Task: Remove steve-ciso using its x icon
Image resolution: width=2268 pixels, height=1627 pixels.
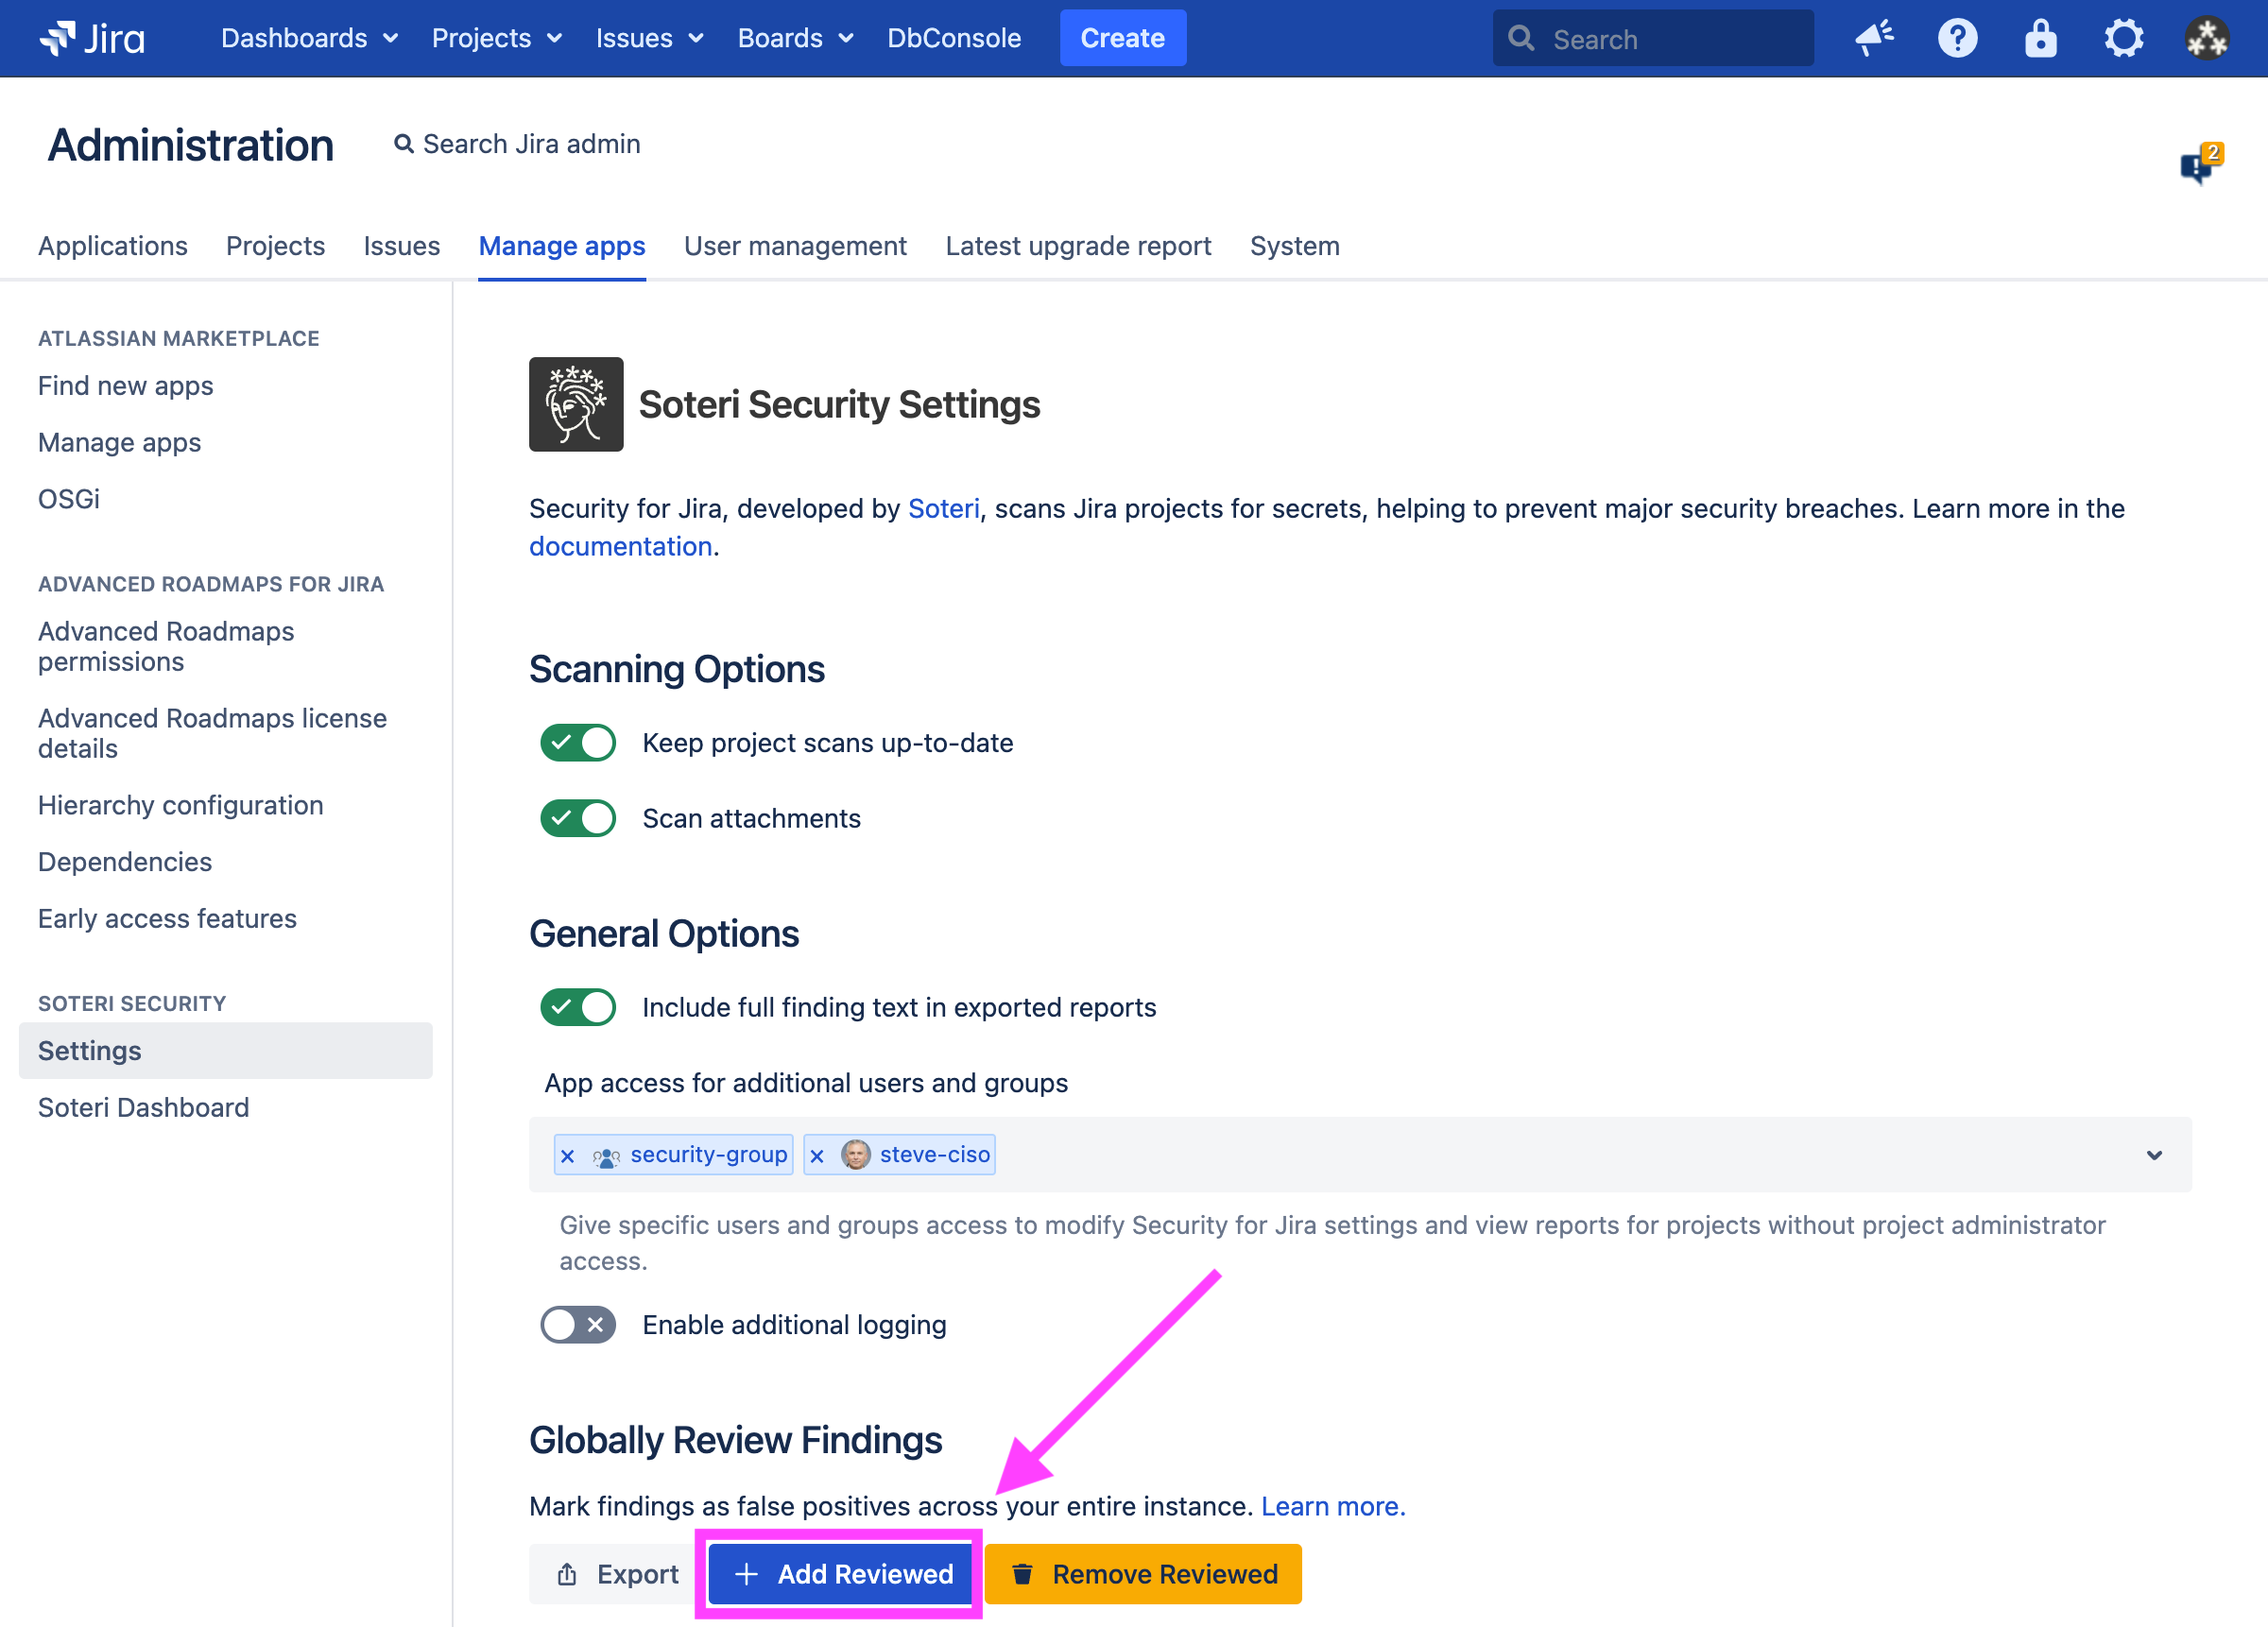Action: (x=818, y=1155)
